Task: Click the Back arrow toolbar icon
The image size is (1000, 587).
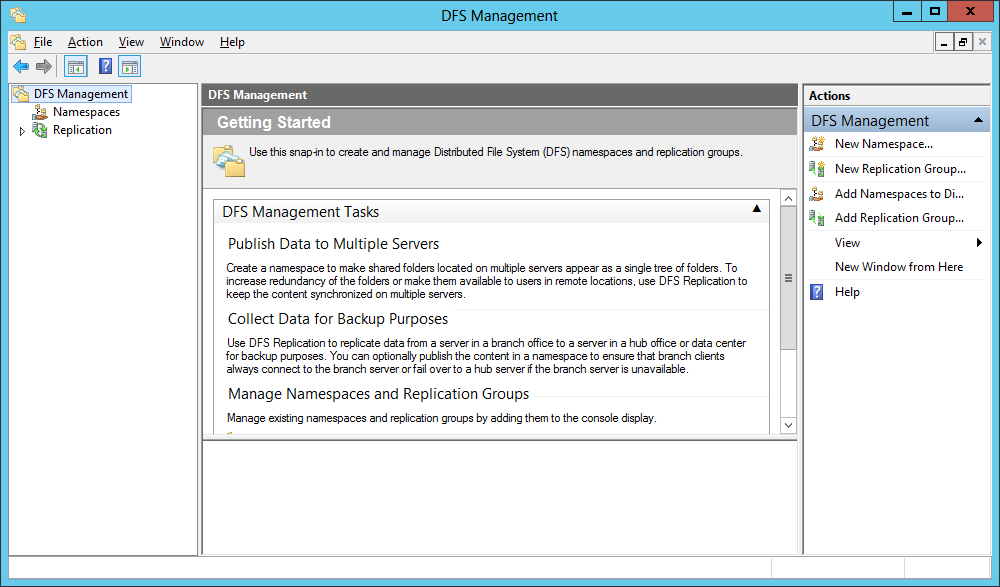Action: coord(21,66)
